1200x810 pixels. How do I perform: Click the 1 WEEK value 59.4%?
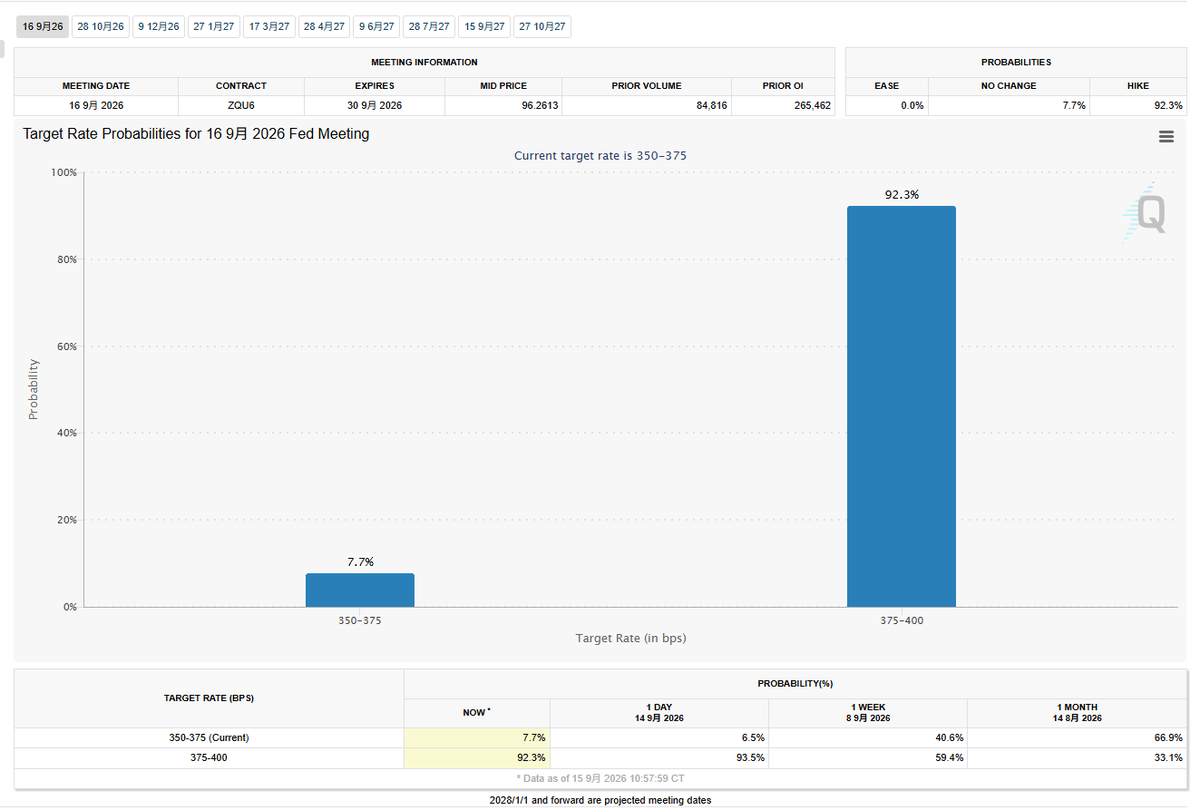948,758
